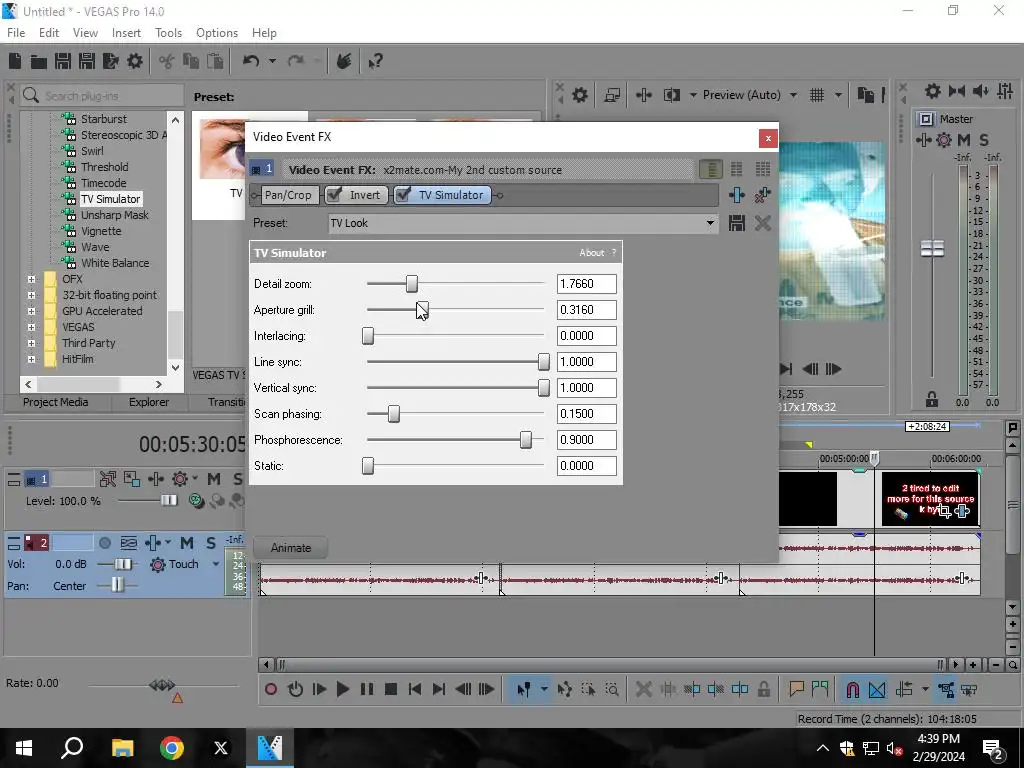Click the track 2 Arm for Record icon

104,543
